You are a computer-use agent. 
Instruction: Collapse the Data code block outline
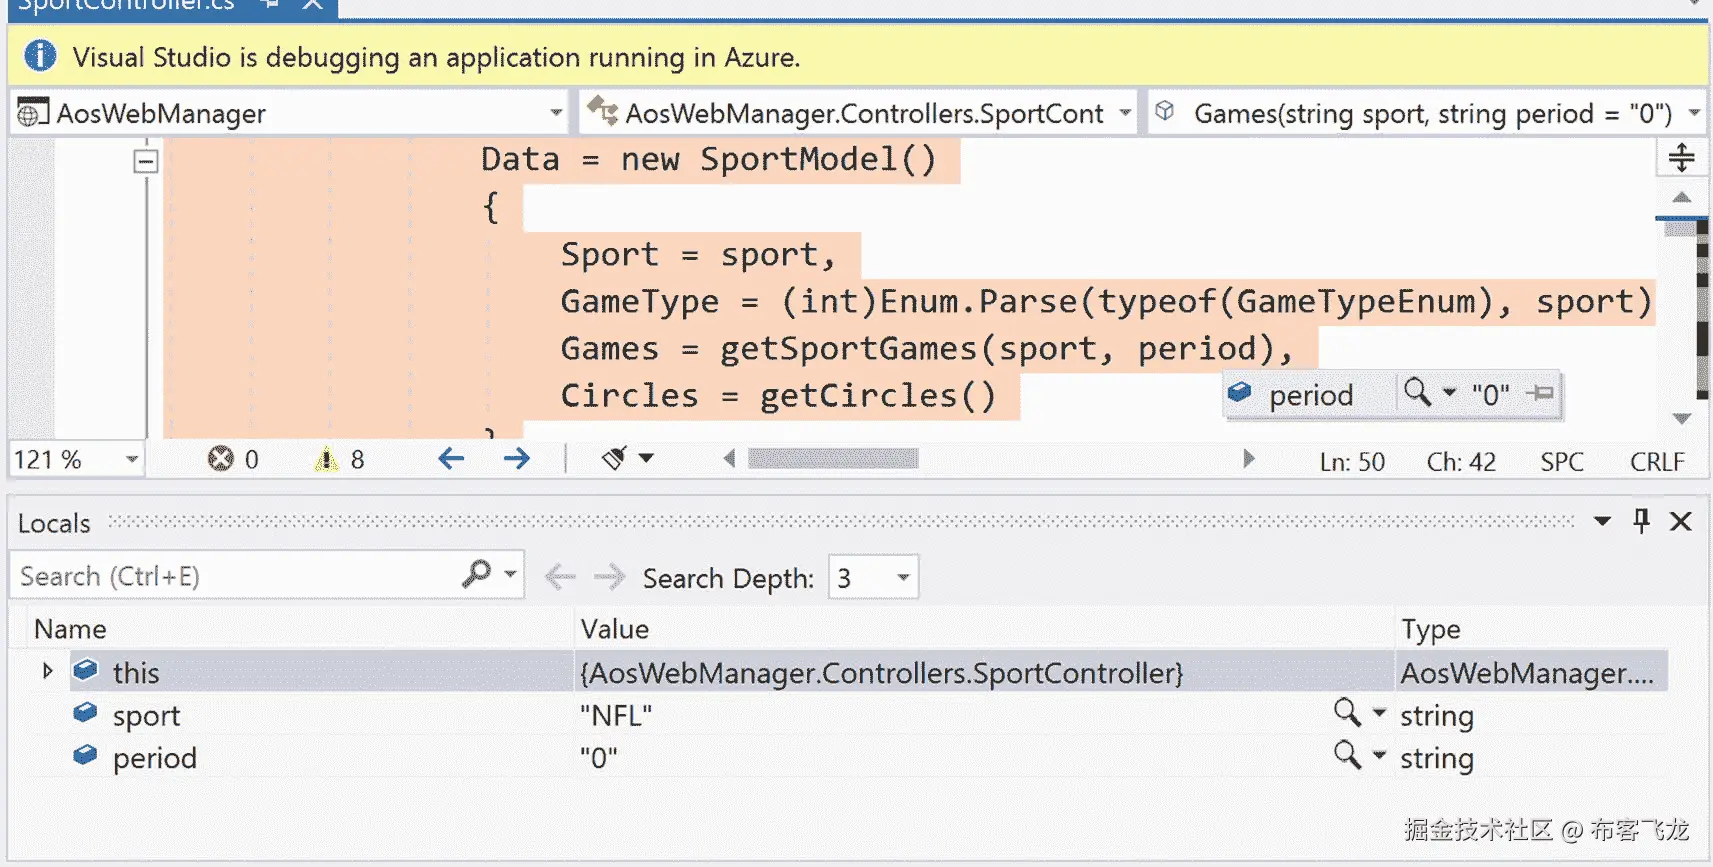(146, 161)
